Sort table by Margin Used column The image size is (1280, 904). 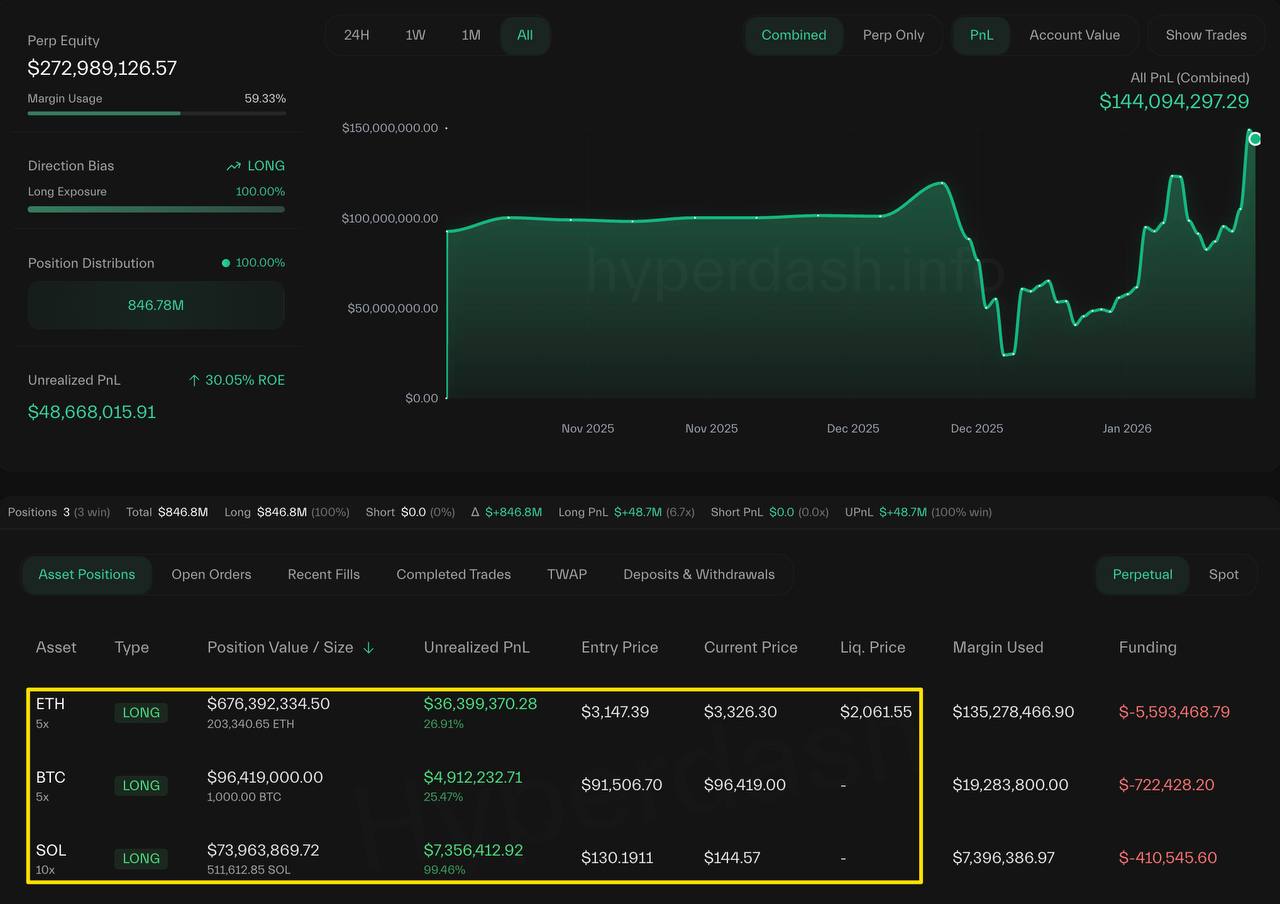pos(997,648)
